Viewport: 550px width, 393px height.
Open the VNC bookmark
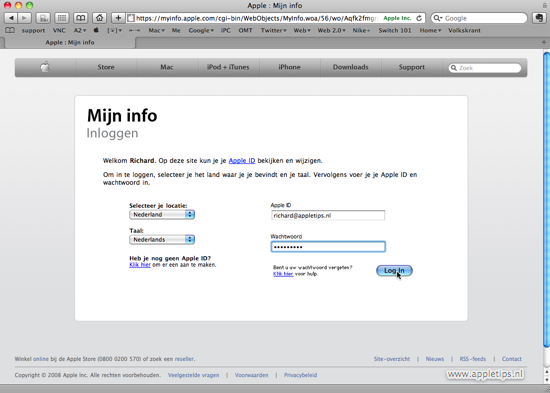click(x=59, y=31)
